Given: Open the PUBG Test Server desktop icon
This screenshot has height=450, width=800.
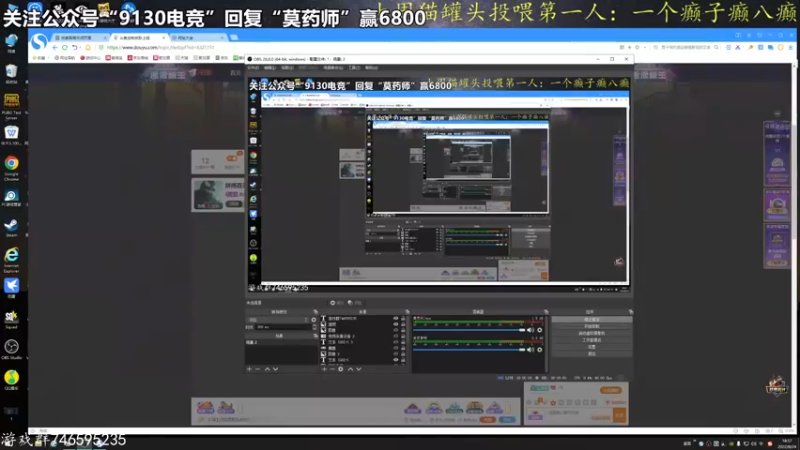Looking at the screenshot, I should [x=11, y=106].
